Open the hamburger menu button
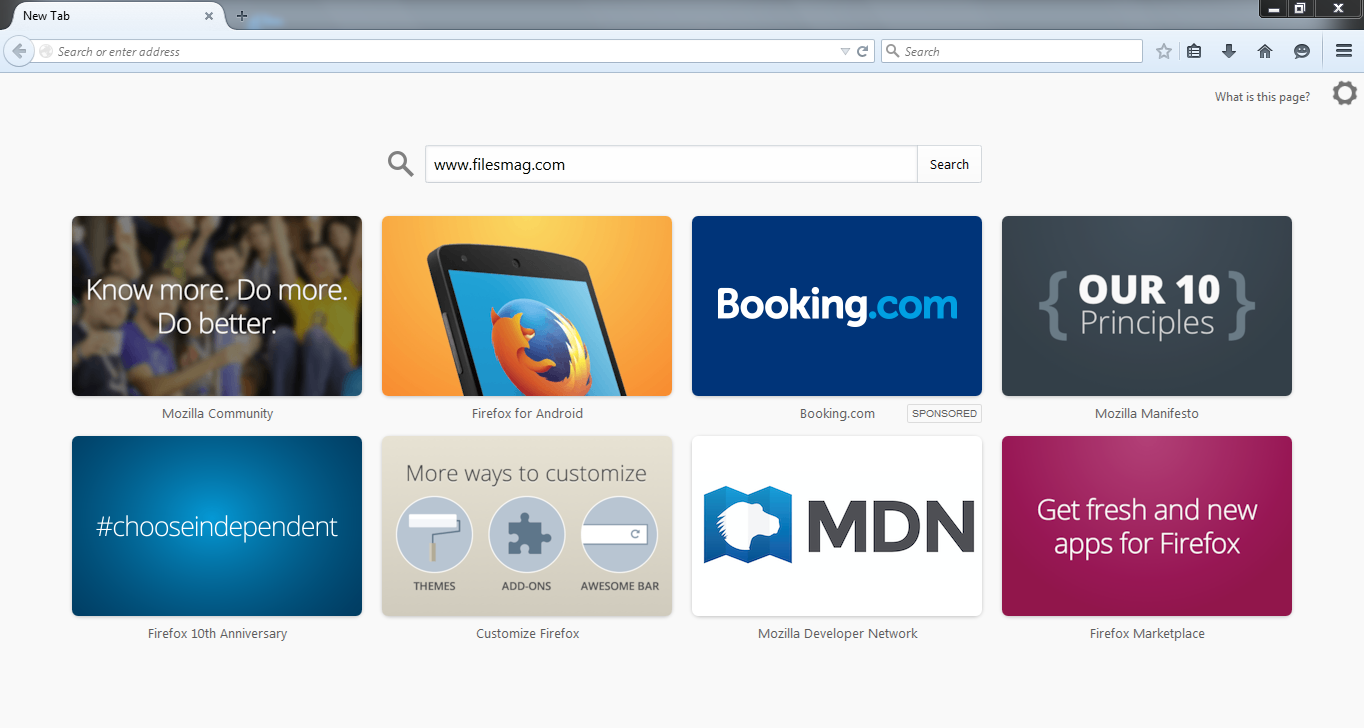This screenshot has height=728, width=1364. point(1344,51)
